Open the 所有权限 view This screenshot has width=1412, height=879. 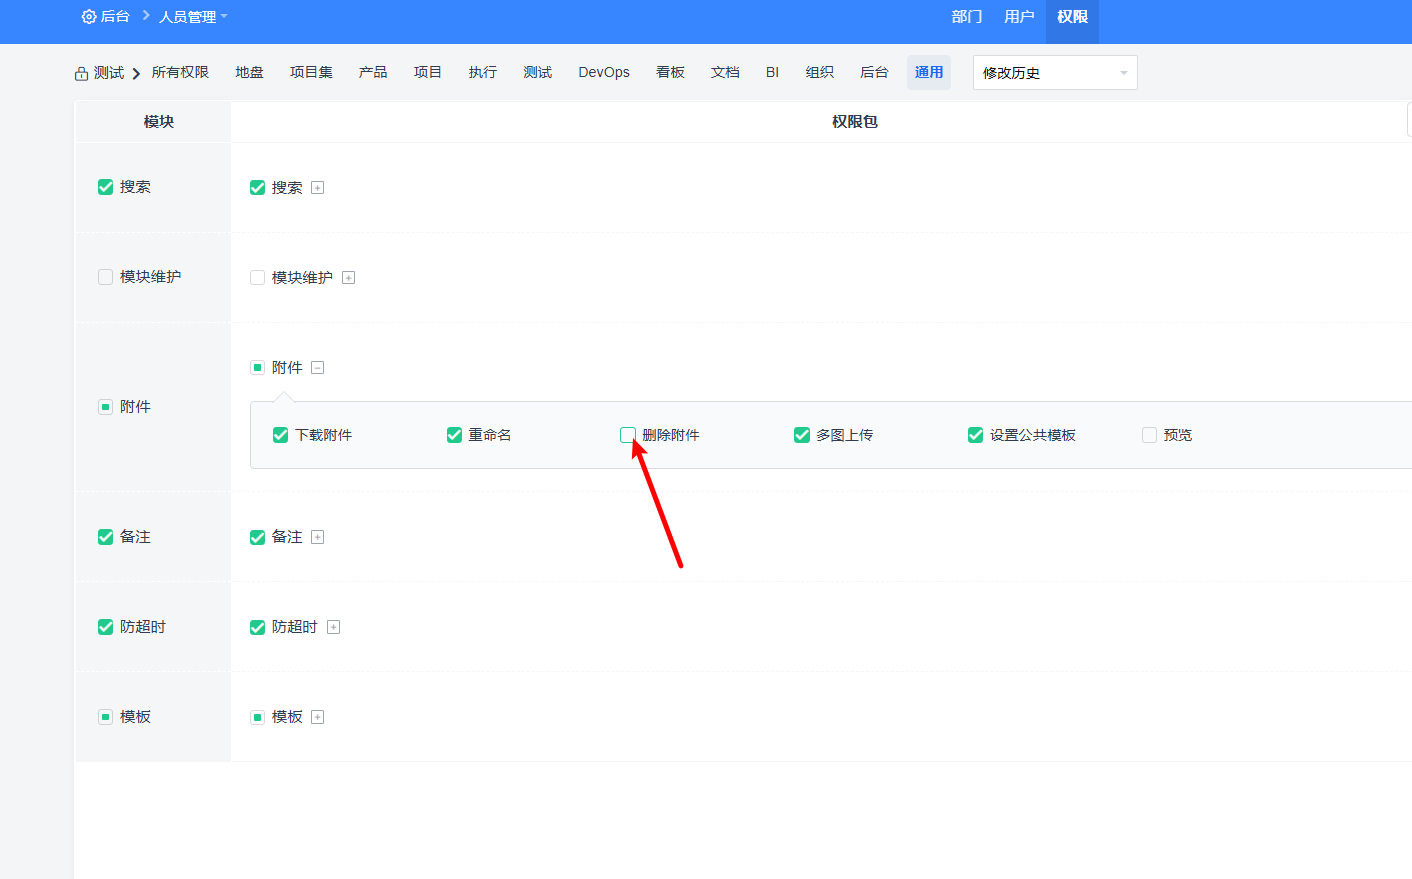coord(180,72)
